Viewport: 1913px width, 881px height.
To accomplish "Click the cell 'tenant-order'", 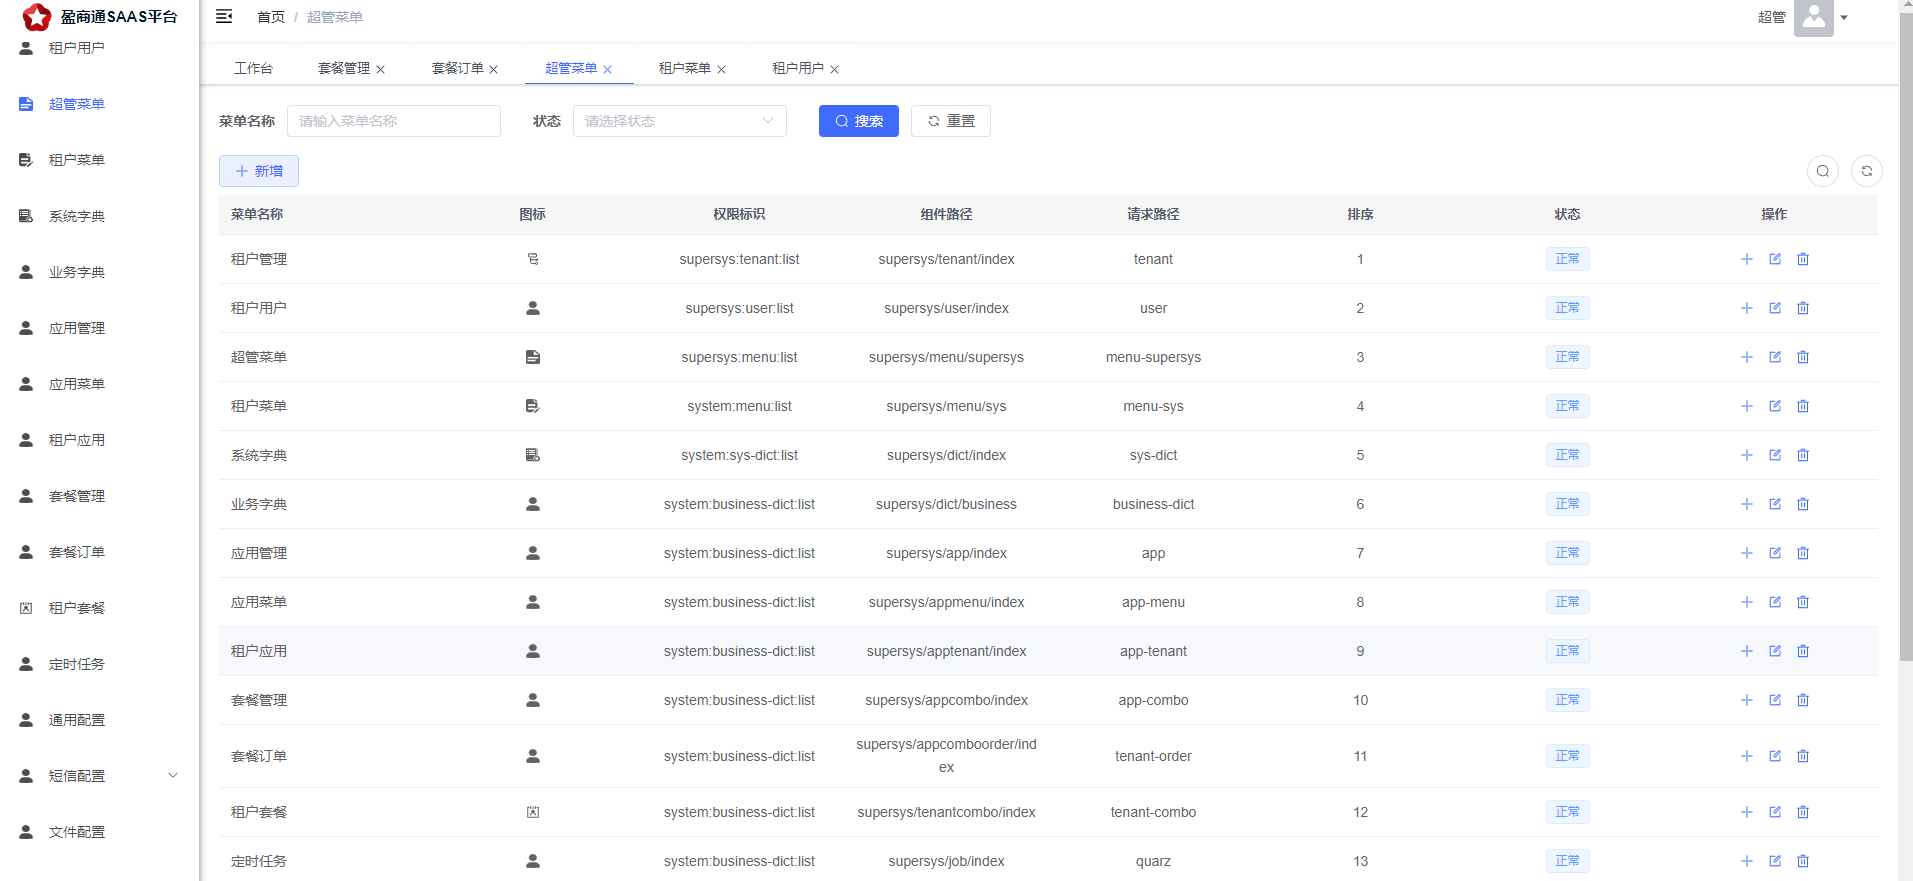I will tap(1153, 756).
